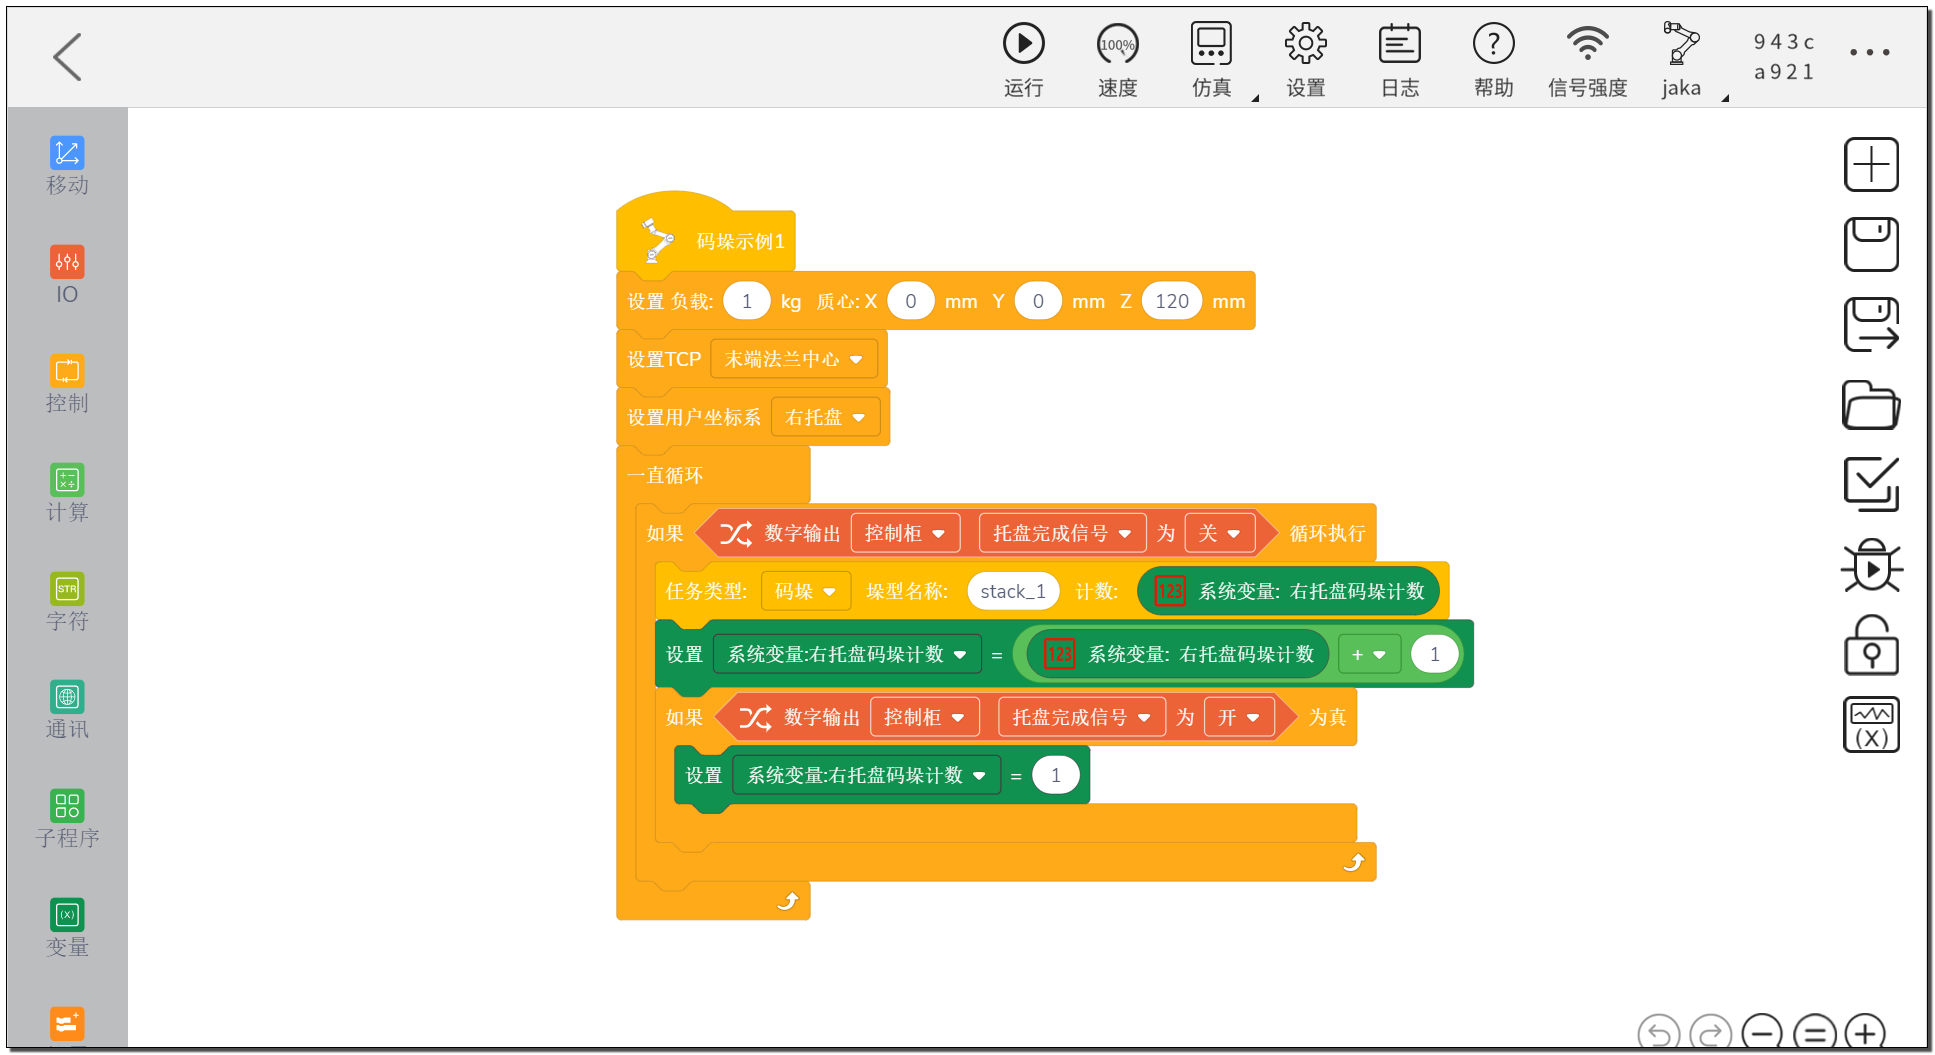
Task: Edit the load 1 kg field
Action: (x=747, y=301)
